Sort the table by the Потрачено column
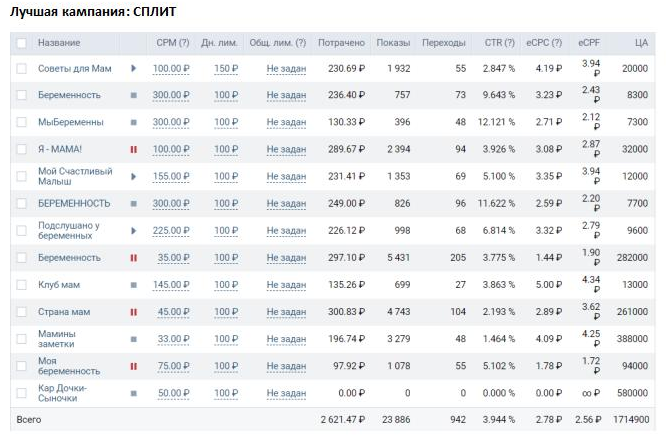Viewport: 666px width, 448px height. 341,43
